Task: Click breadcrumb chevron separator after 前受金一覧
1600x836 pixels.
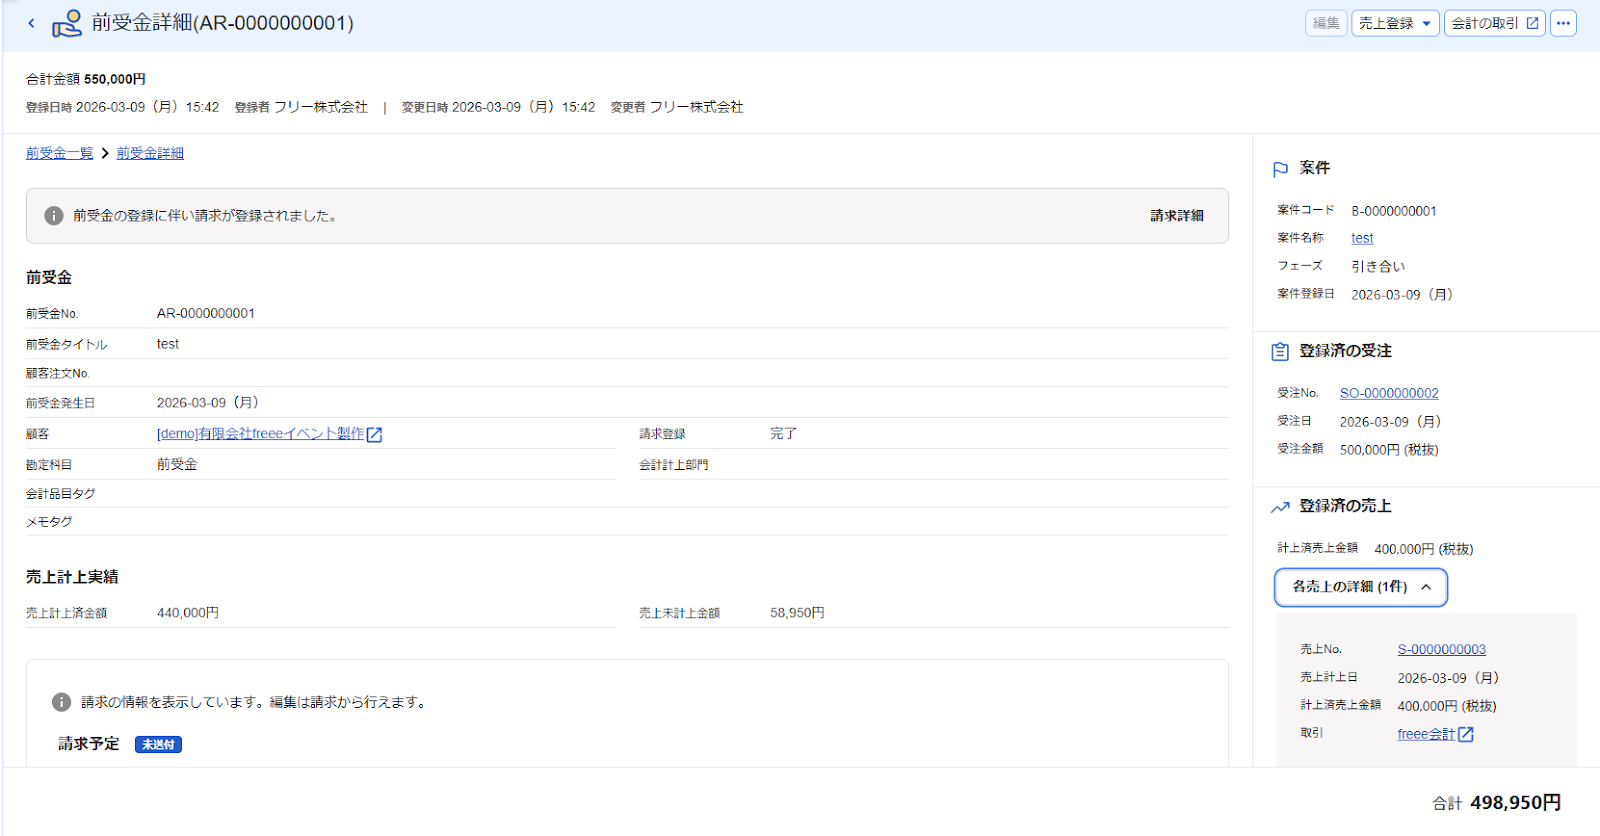Action: click(x=105, y=153)
